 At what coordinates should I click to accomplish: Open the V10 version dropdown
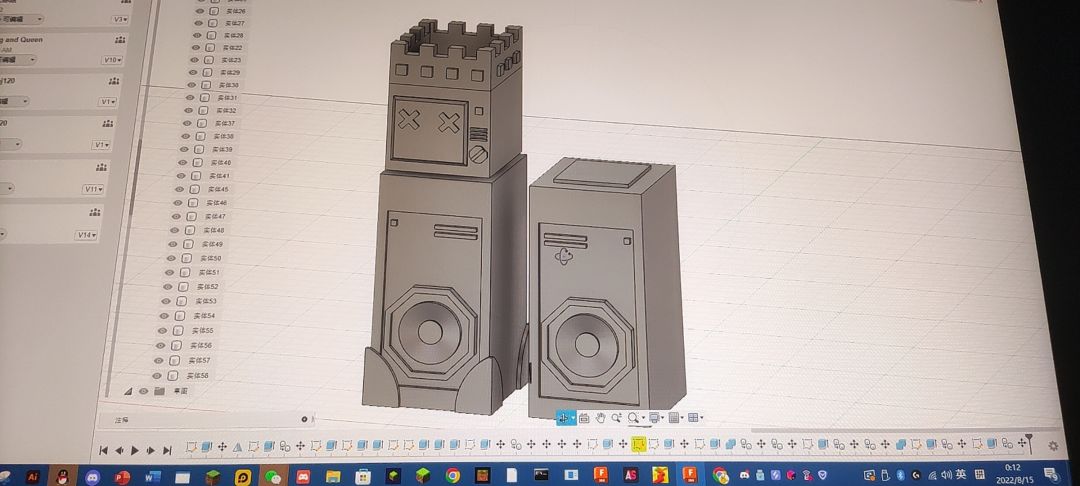[113, 60]
